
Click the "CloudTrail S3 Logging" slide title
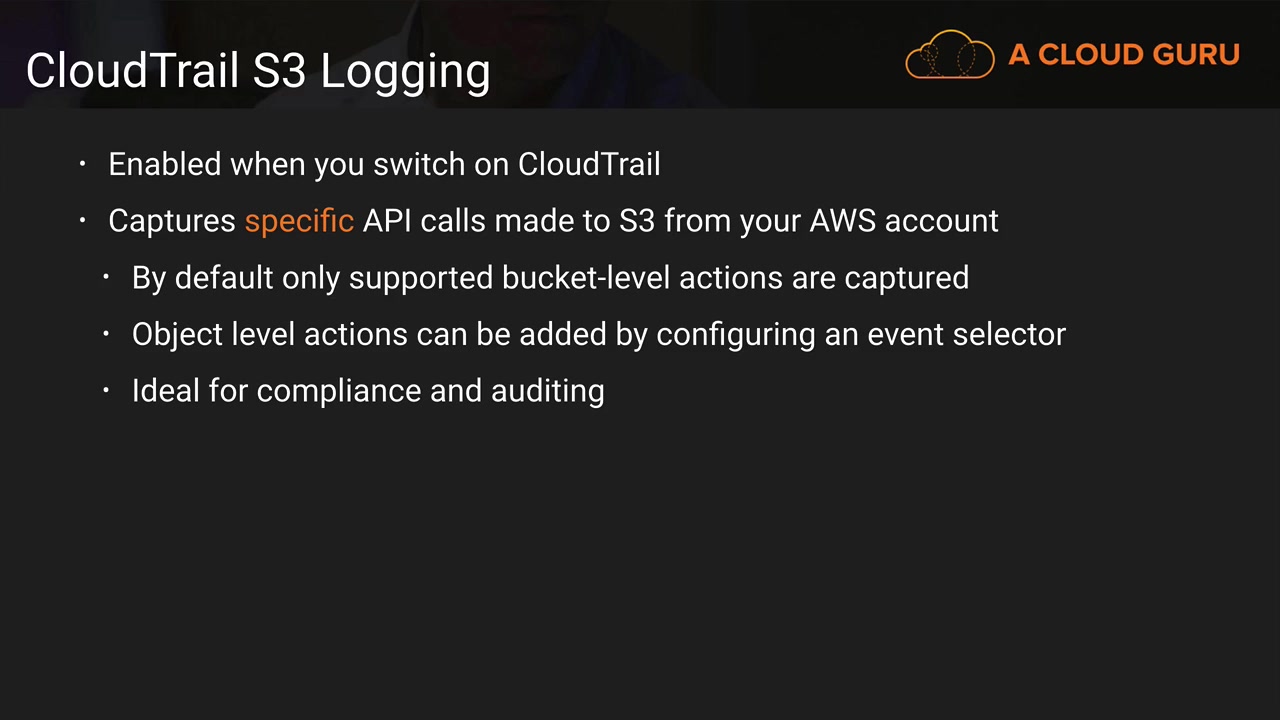point(258,71)
